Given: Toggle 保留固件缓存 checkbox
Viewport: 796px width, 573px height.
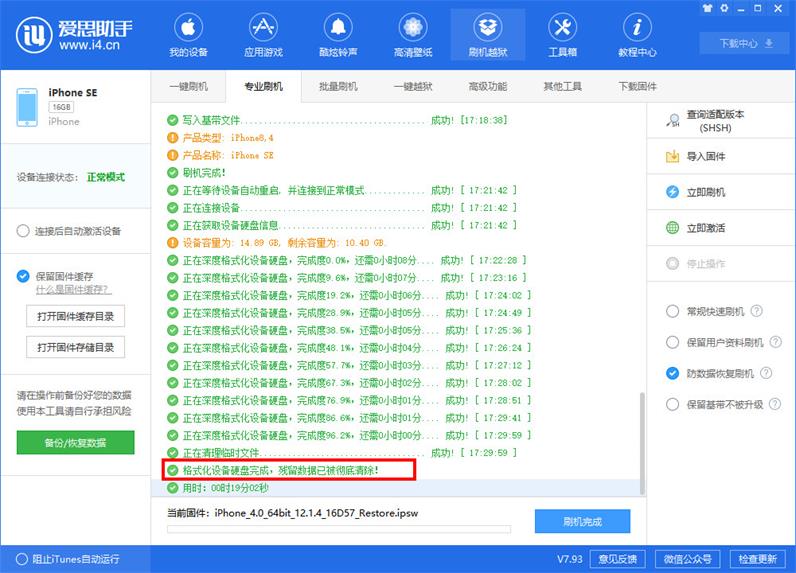Looking at the screenshot, I should 23,276.
